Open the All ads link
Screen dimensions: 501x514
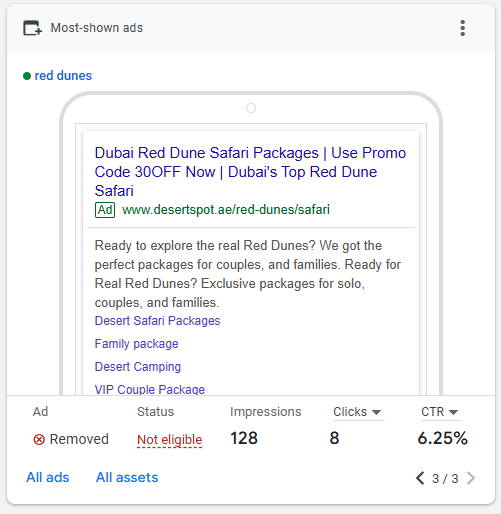pos(48,477)
